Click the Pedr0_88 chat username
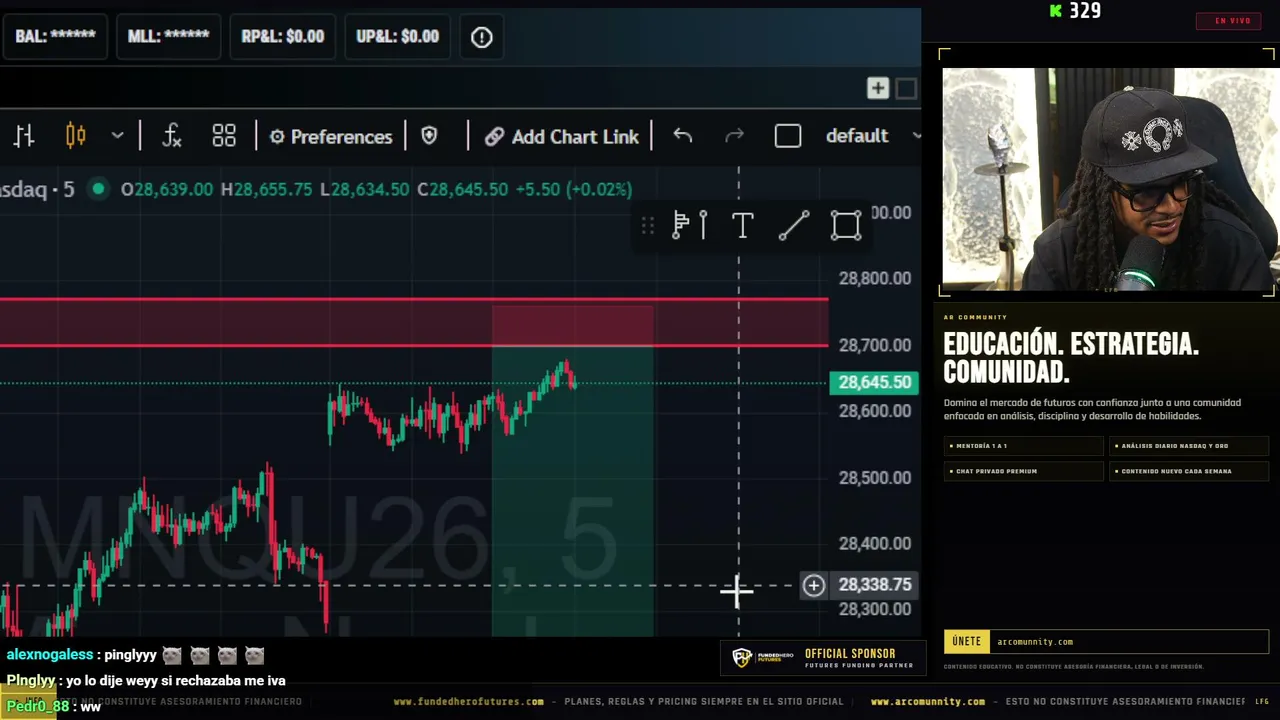1280x720 pixels. point(37,706)
